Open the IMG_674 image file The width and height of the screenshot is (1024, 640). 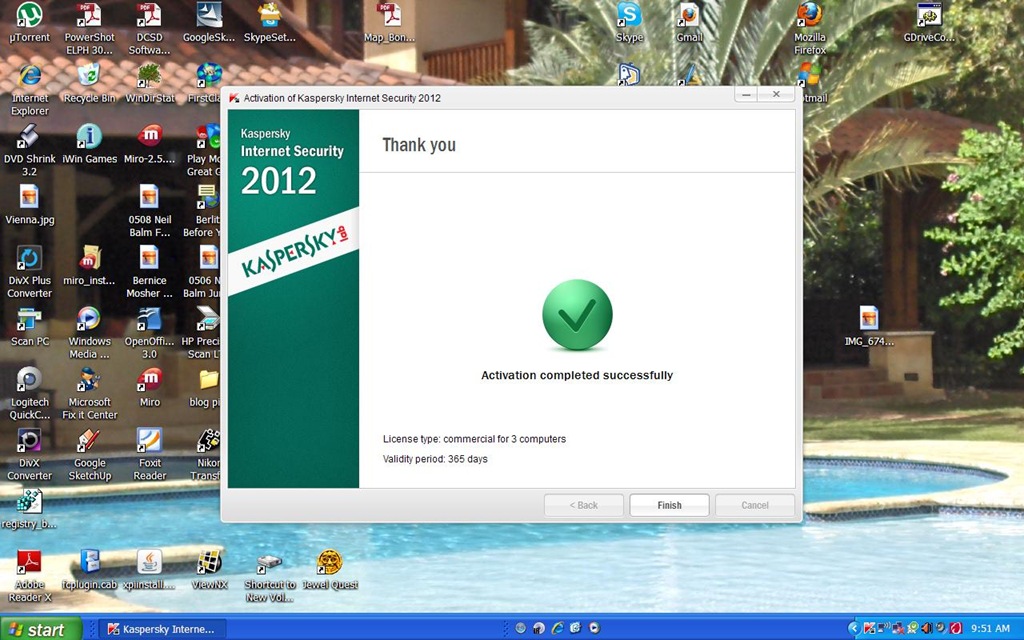click(x=869, y=327)
